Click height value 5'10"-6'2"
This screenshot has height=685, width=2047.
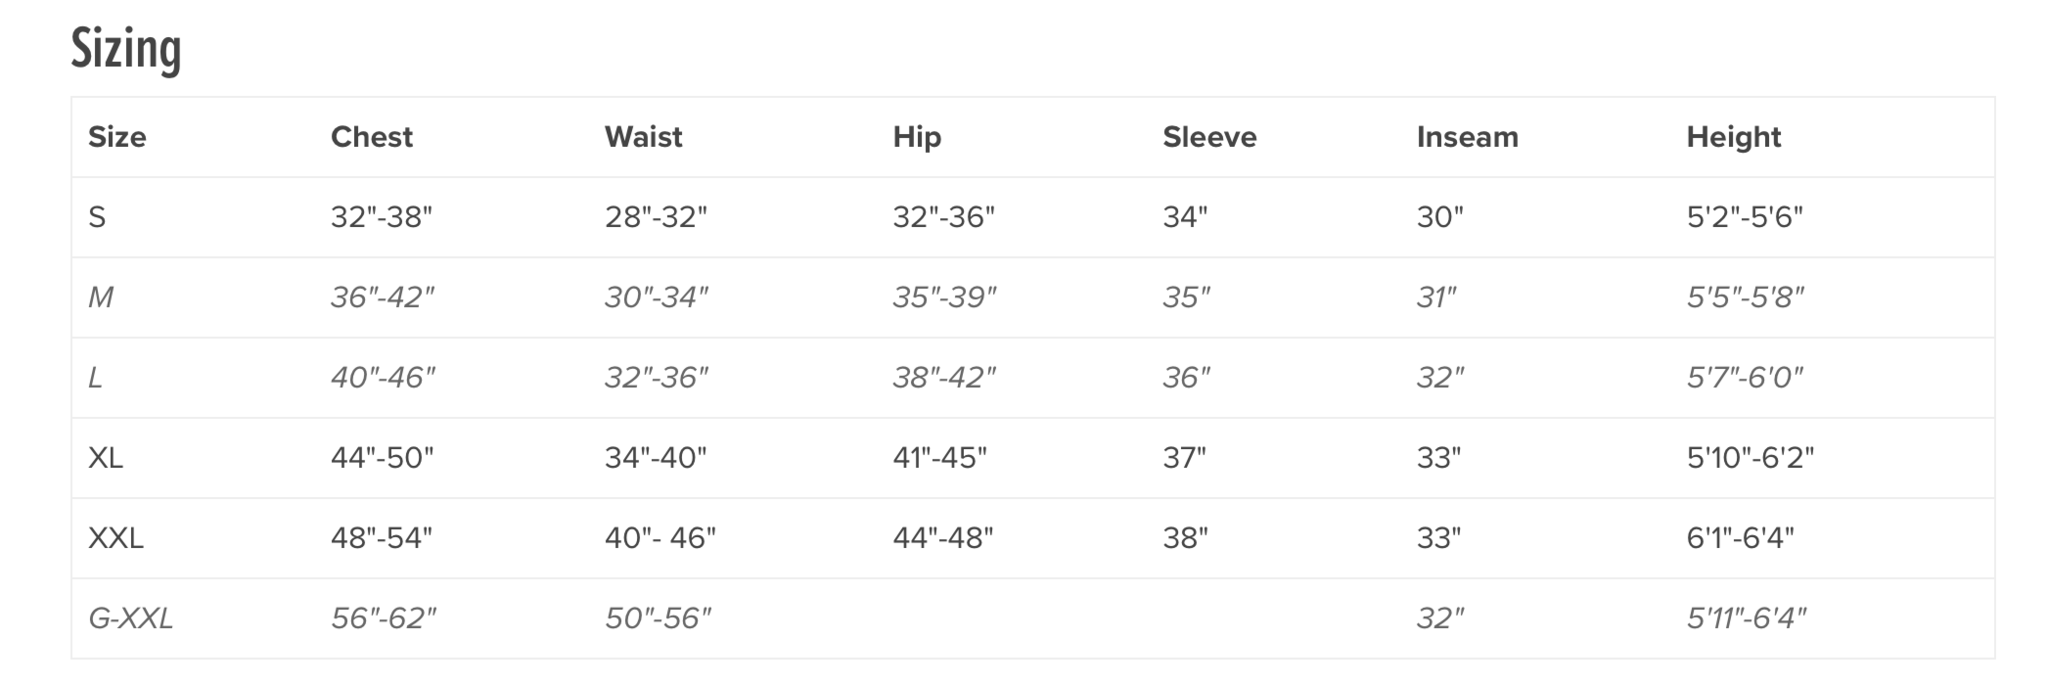(x=1750, y=457)
